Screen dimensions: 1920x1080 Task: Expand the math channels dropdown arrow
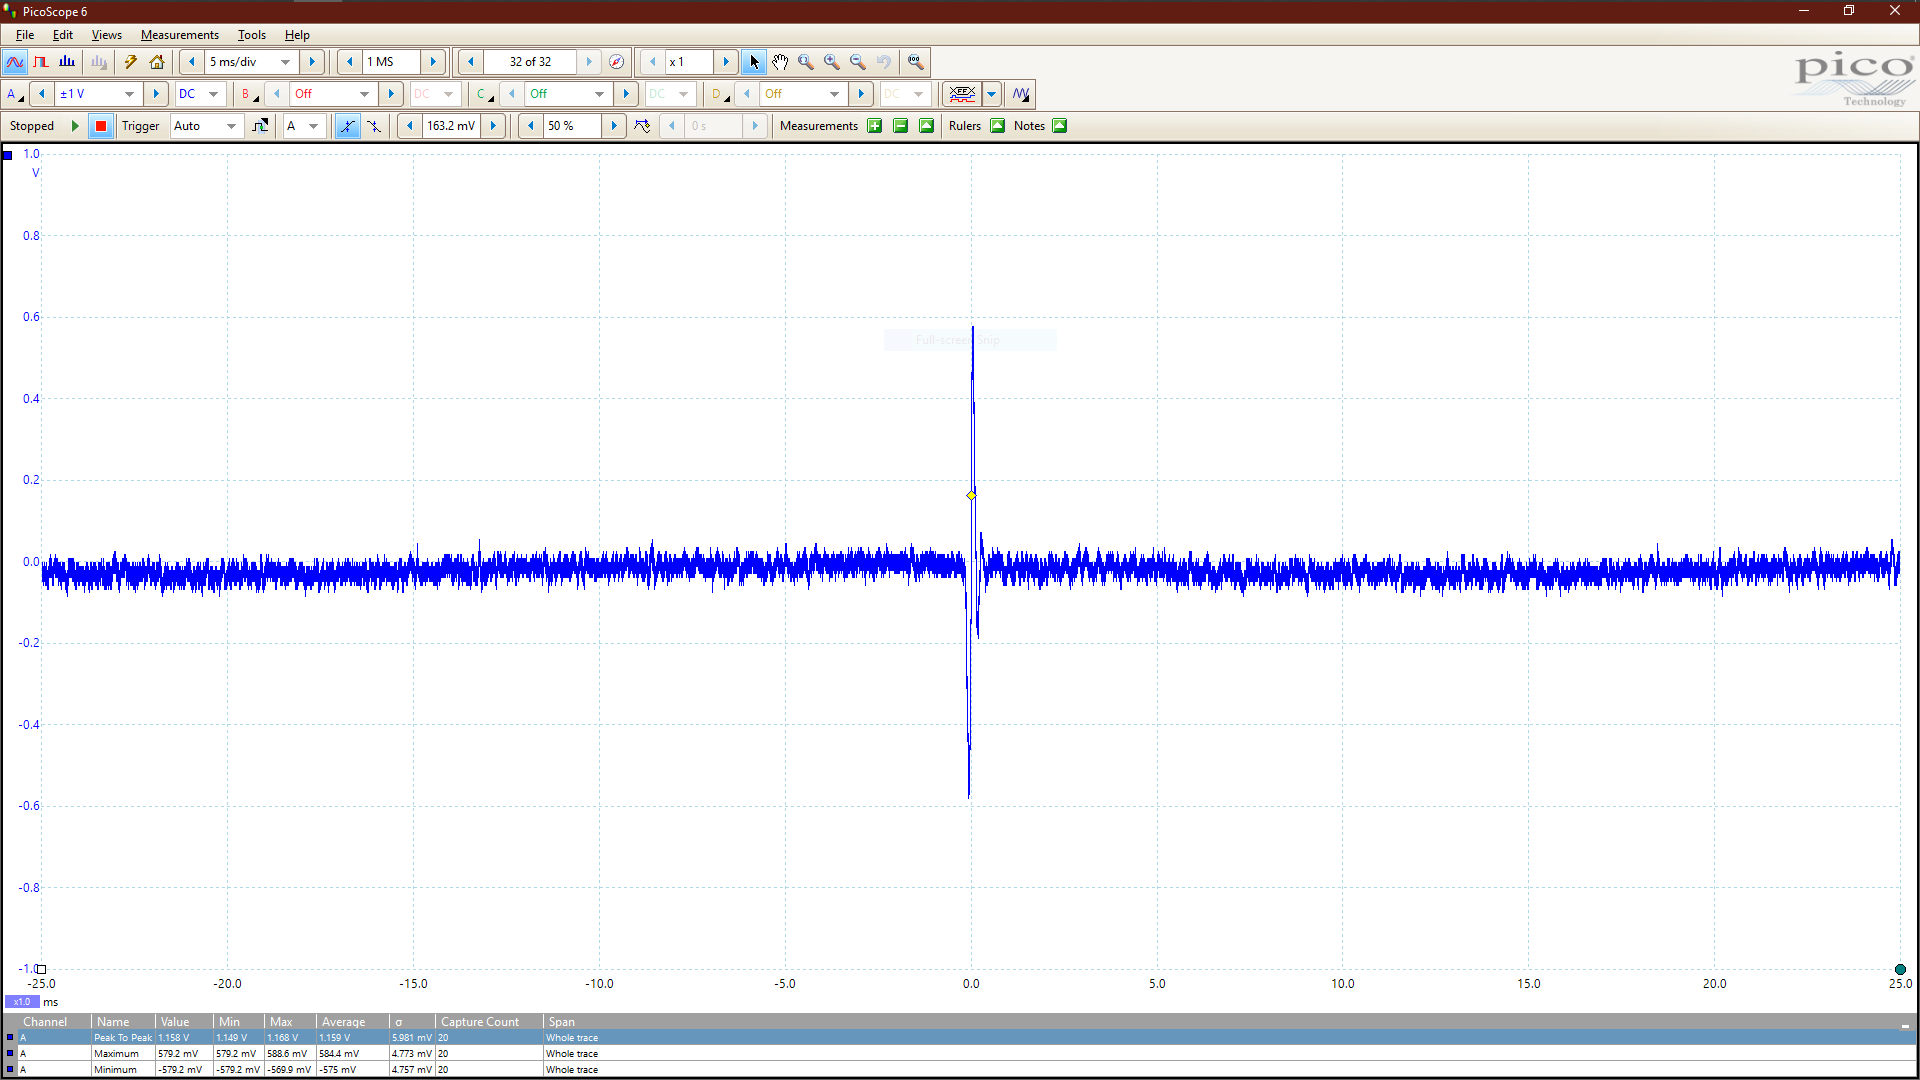click(992, 94)
